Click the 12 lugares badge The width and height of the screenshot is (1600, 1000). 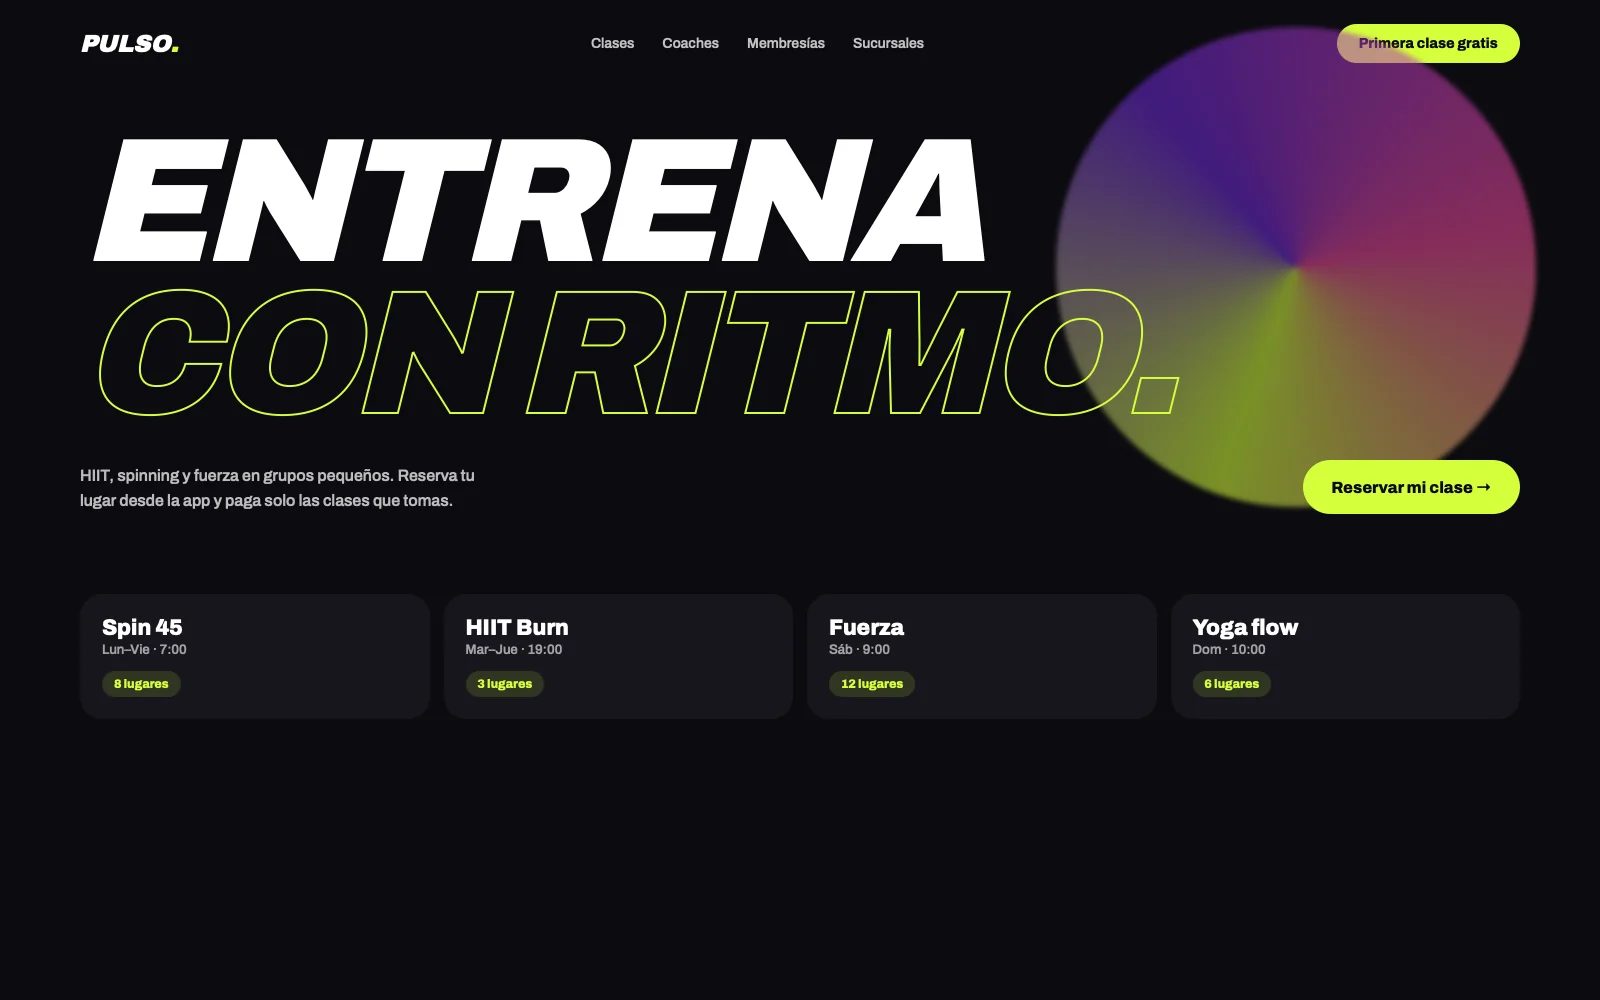coord(872,684)
